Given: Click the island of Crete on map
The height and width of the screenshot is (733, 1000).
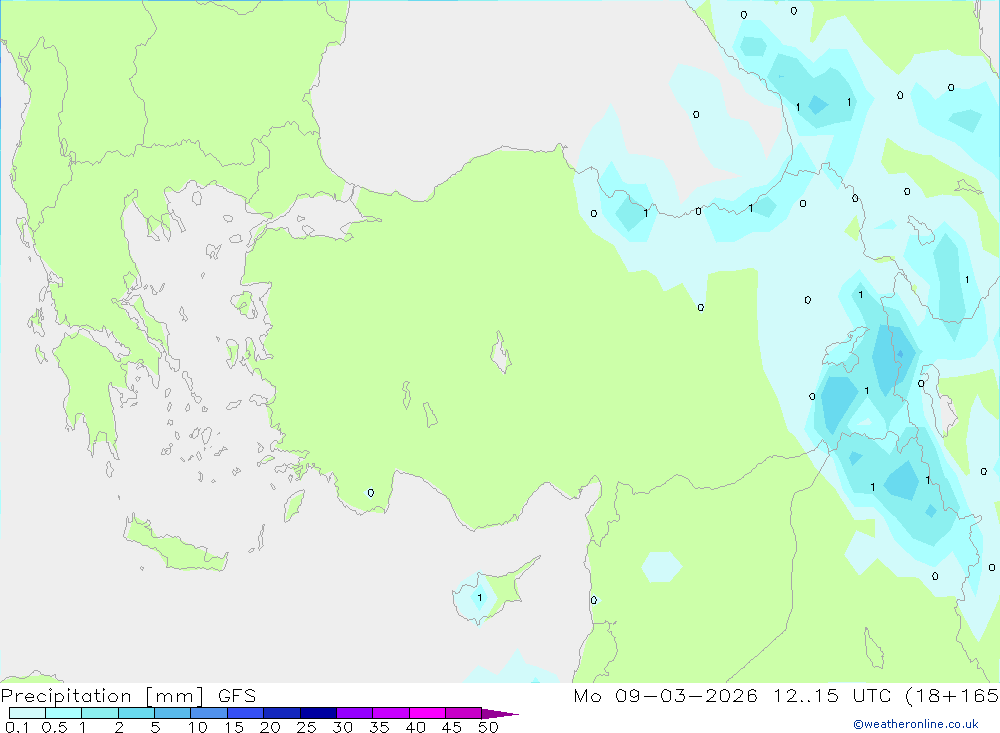Looking at the screenshot, I should pyautogui.click(x=175, y=544).
